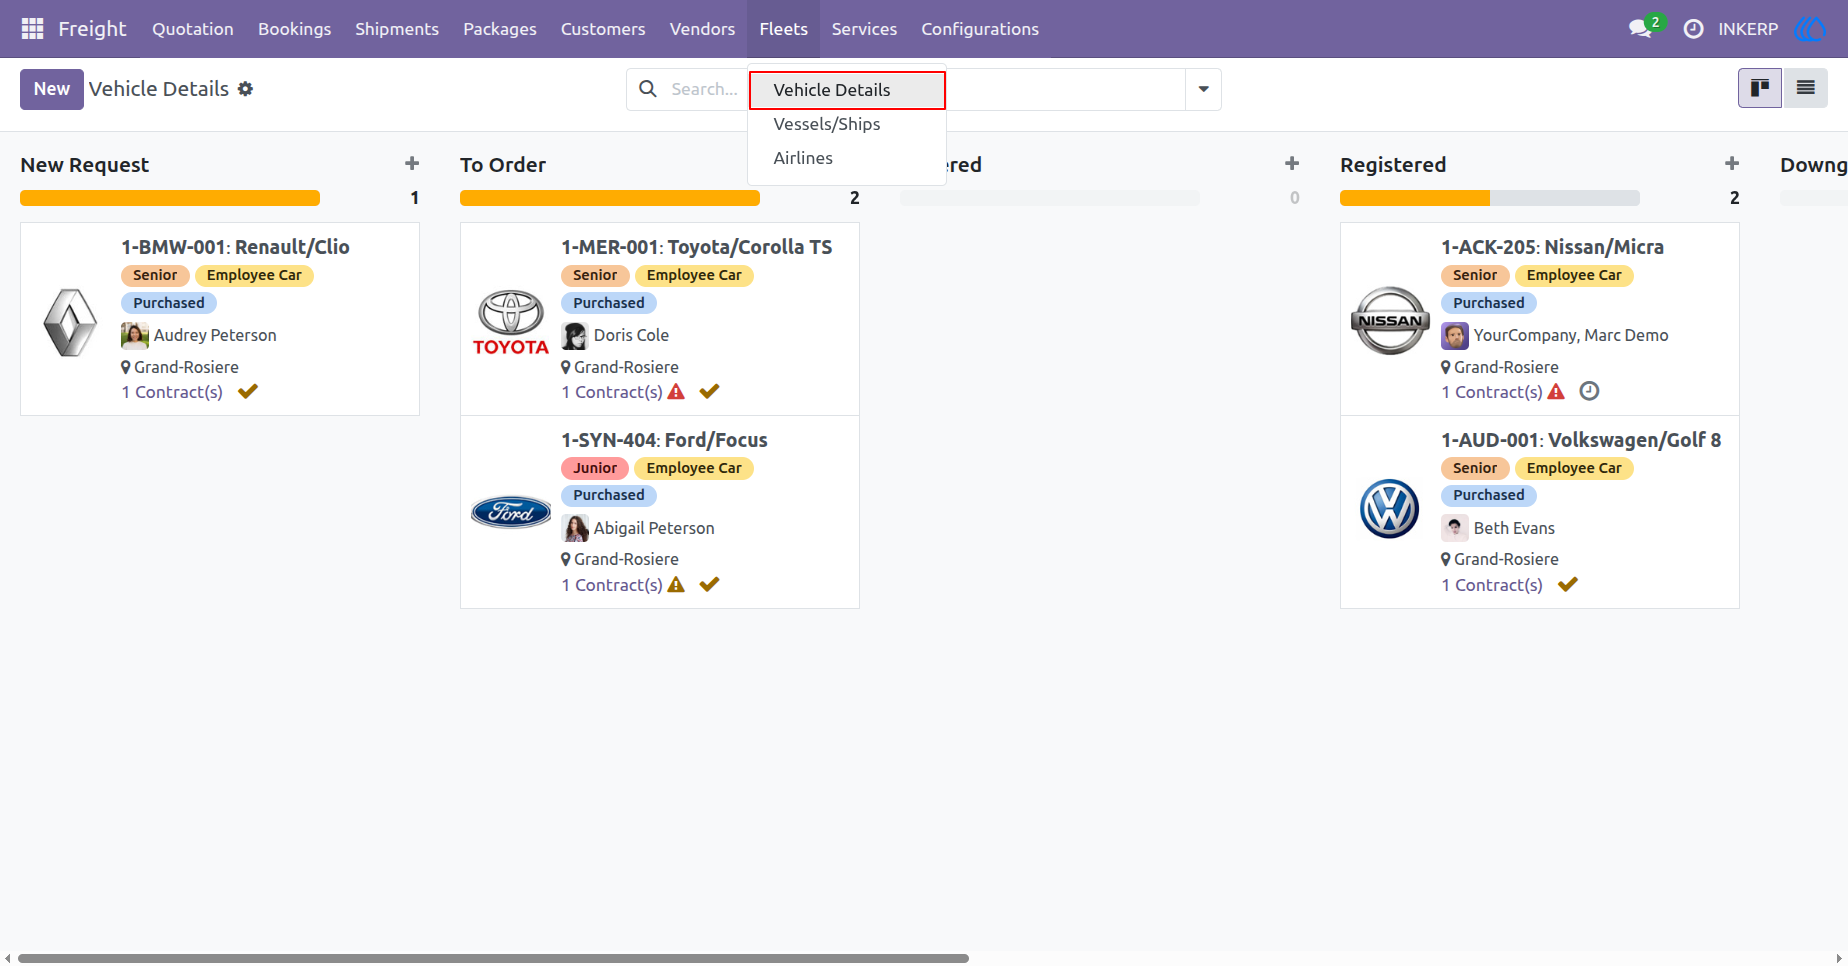Click the Toyota logo thumbnail
Image resolution: width=1848 pixels, height=966 pixels.
point(511,322)
